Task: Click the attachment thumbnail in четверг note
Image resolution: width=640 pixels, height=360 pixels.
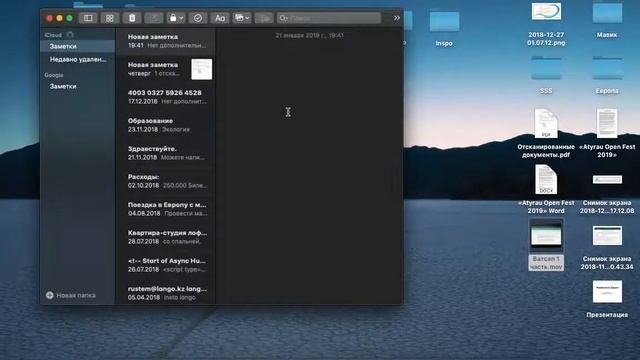Action: point(202,69)
